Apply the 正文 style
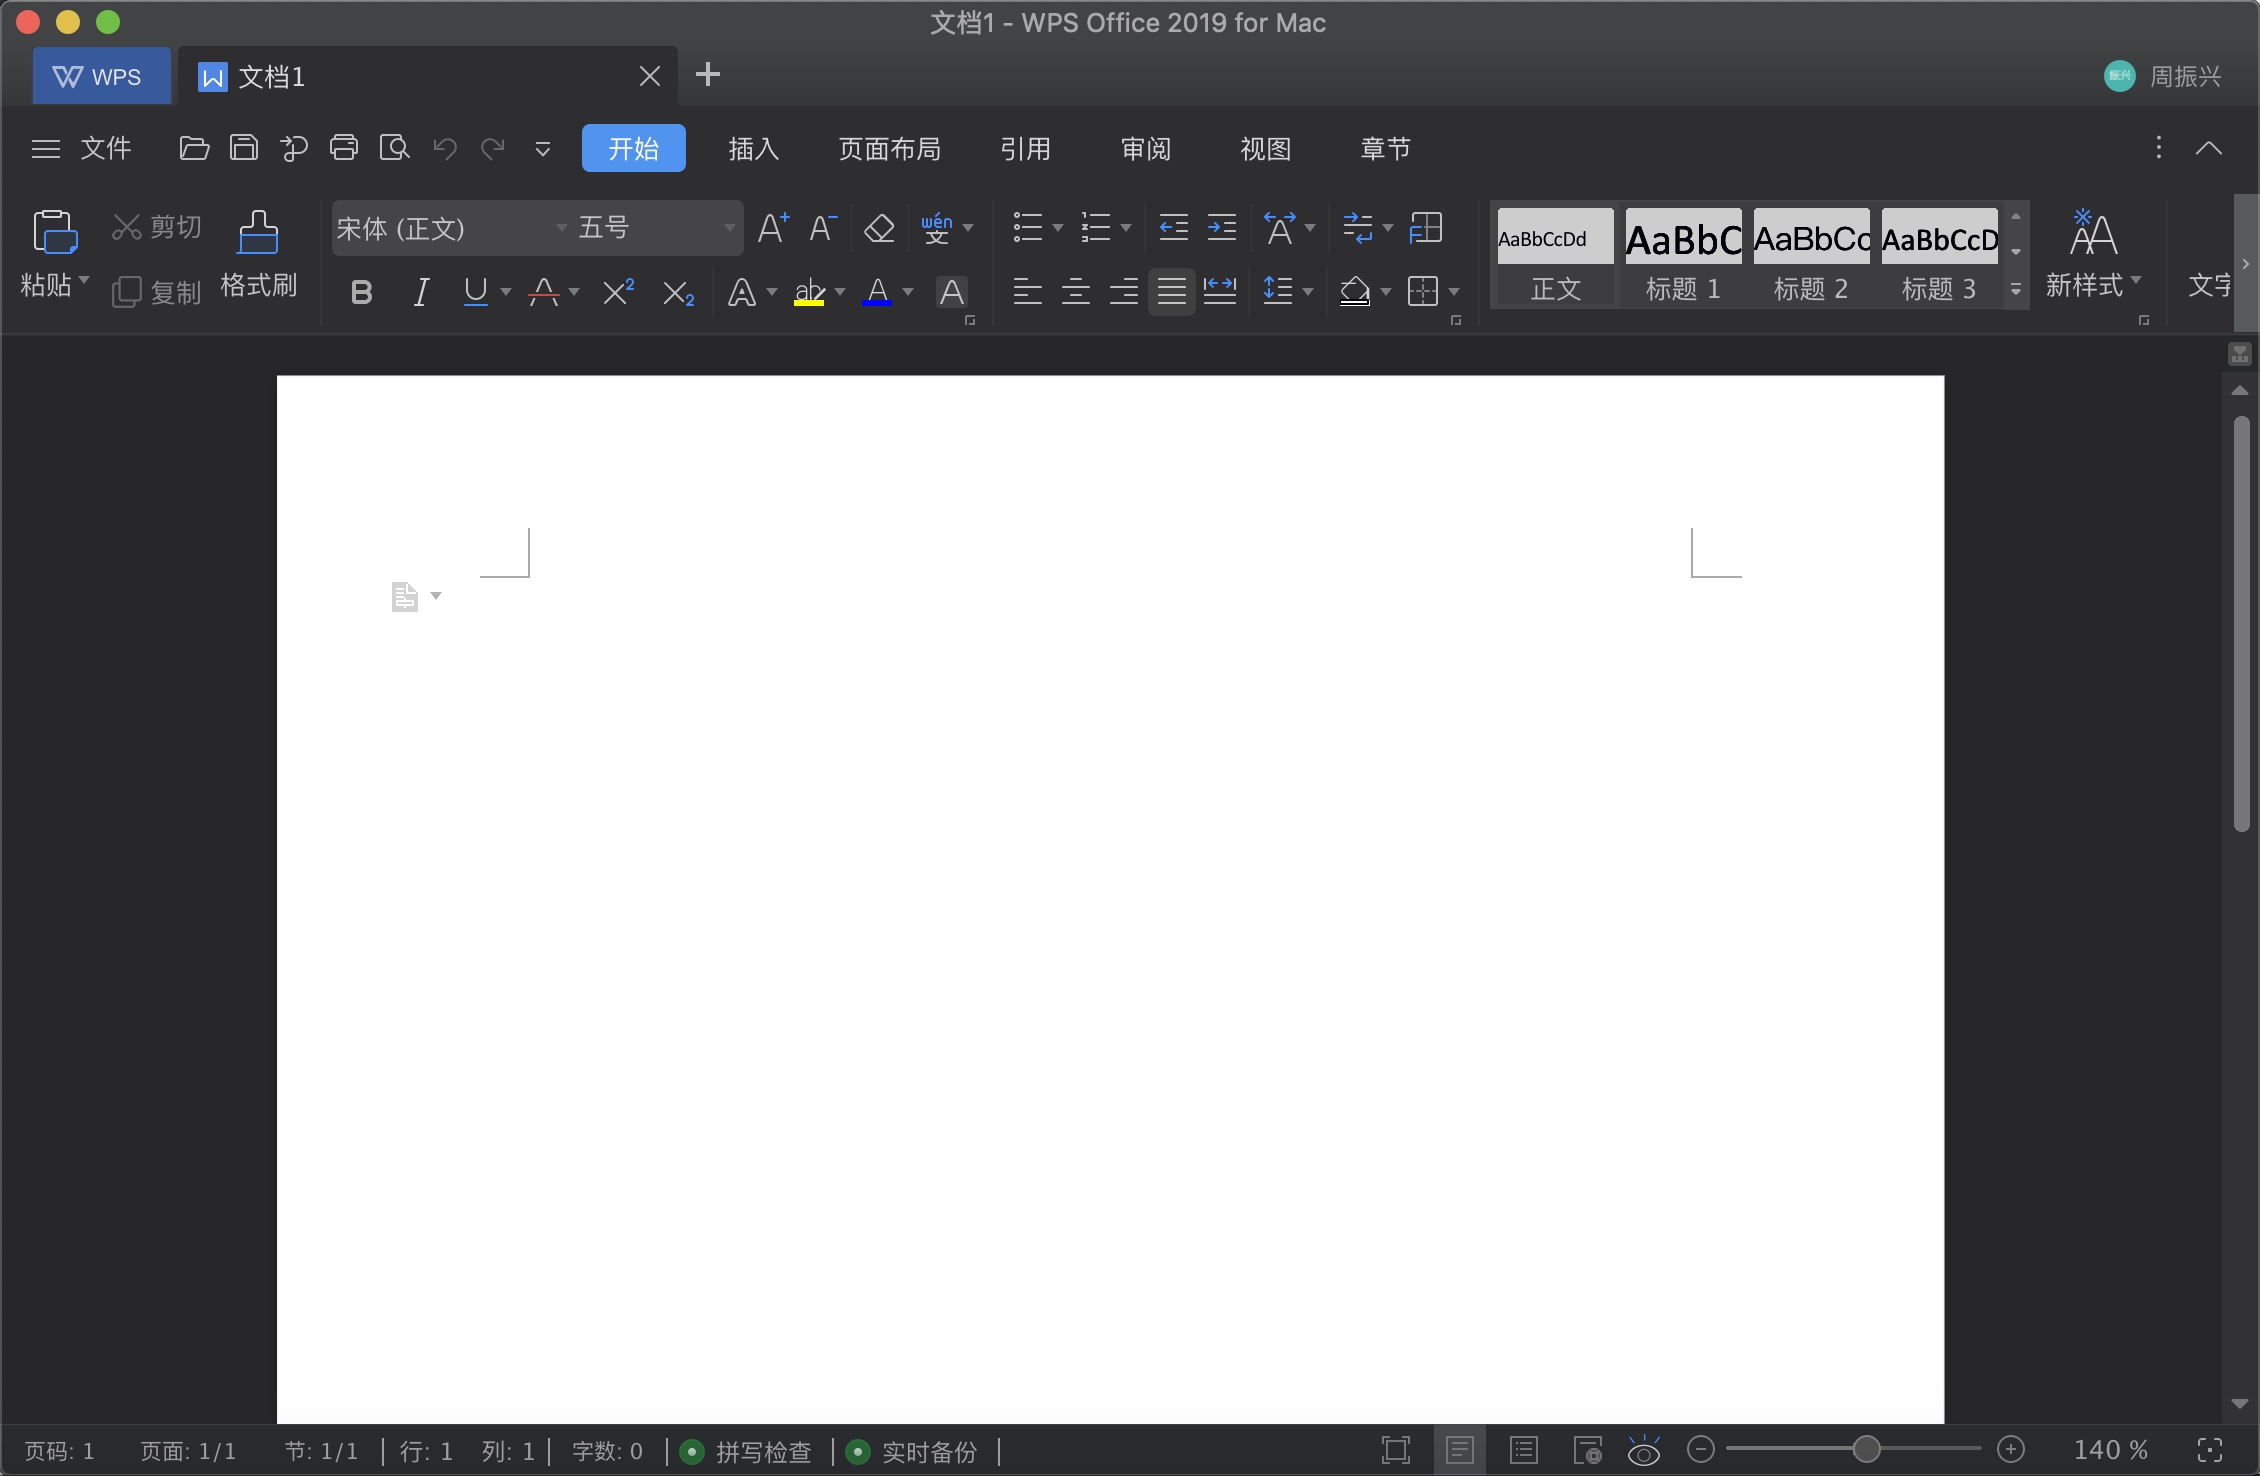Image resolution: width=2260 pixels, height=1476 pixels. coord(1556,256)
